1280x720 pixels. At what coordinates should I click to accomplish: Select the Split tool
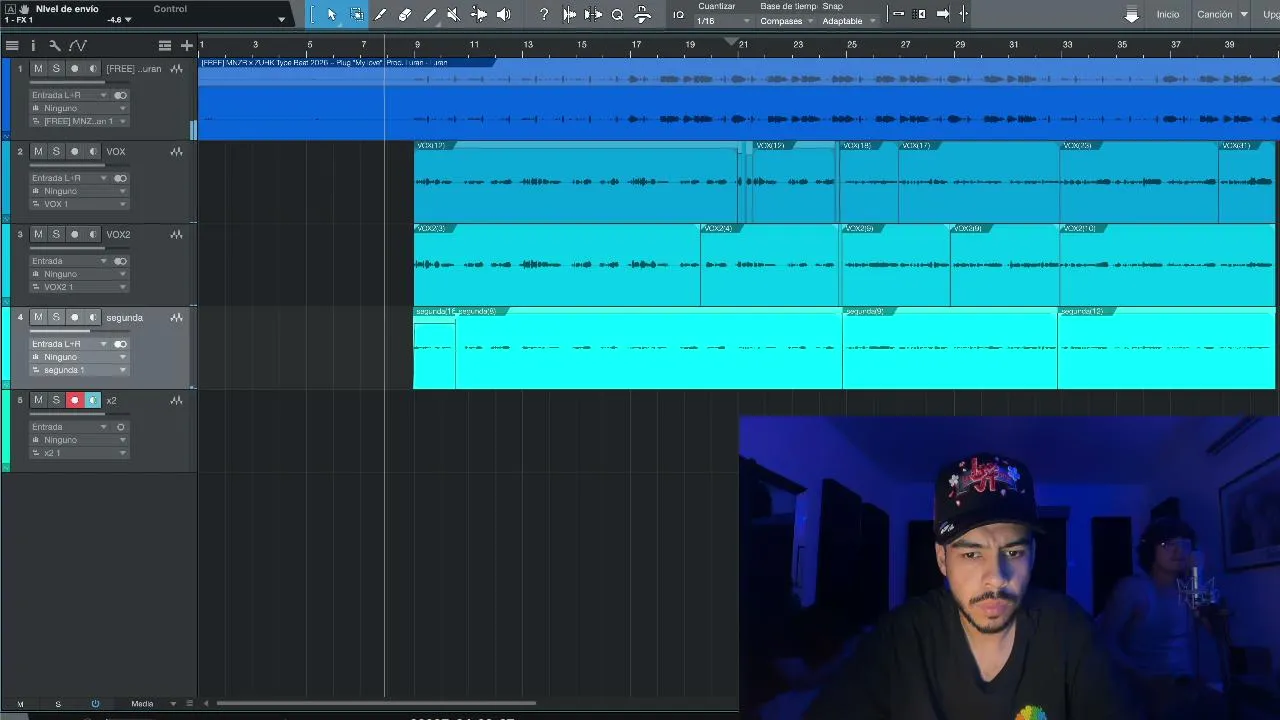(381, 14)
